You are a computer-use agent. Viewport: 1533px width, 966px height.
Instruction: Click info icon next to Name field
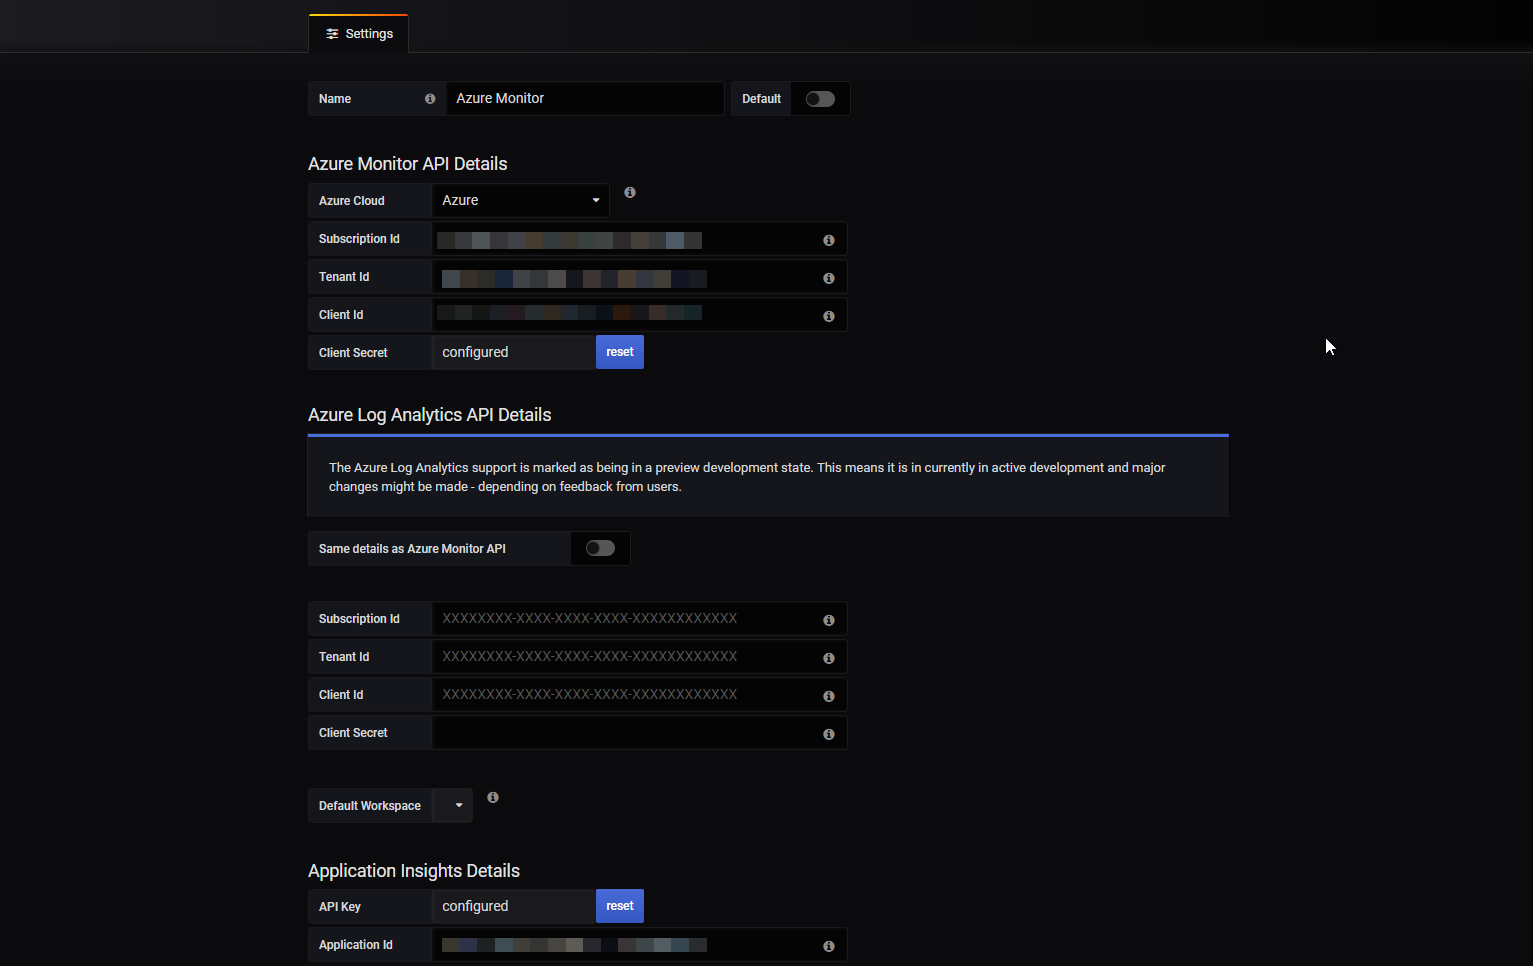[430, 99]
